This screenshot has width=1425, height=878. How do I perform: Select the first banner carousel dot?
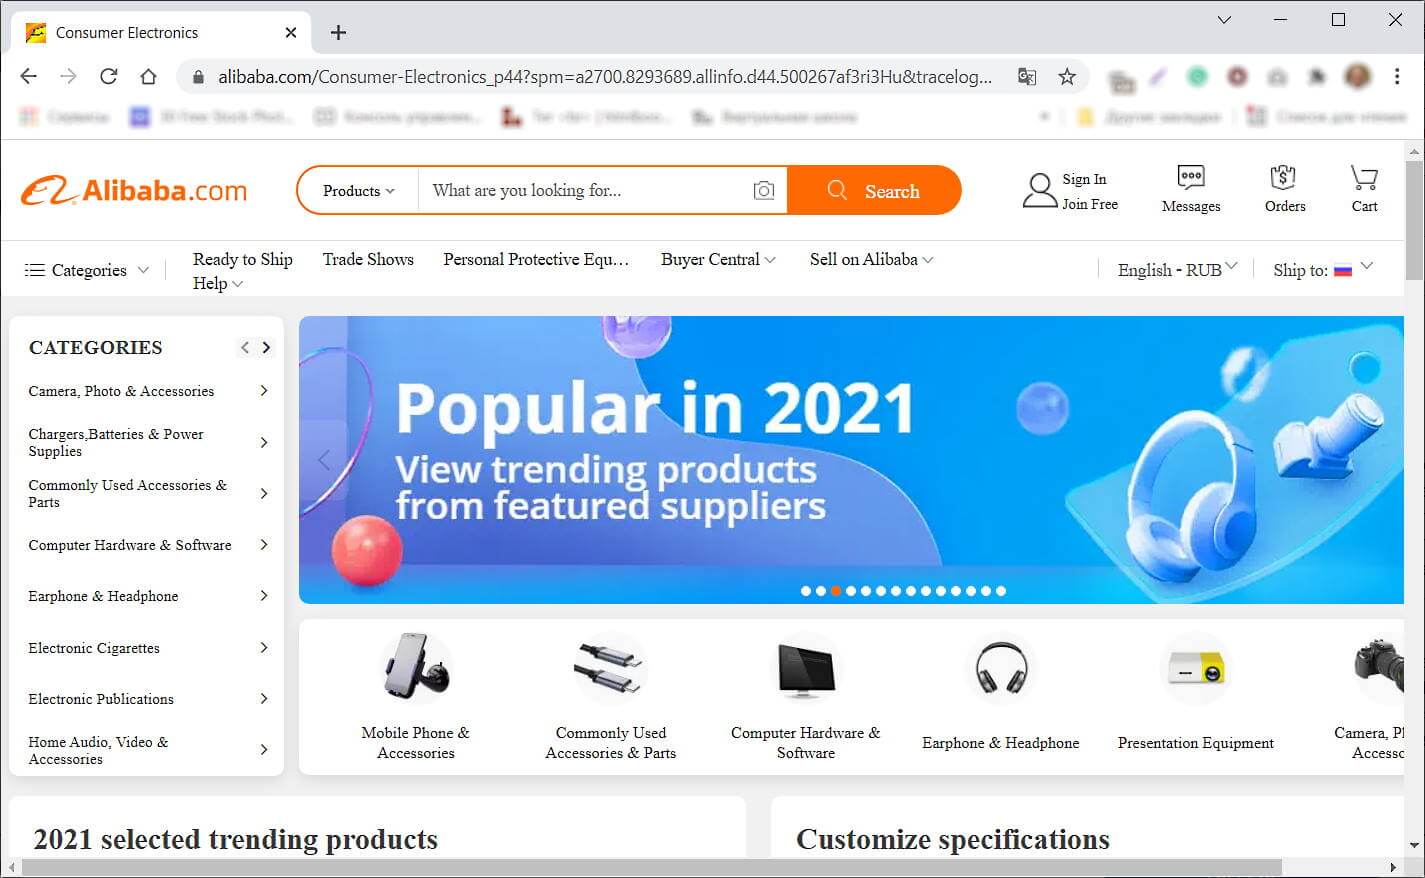(x=806, y=591)
